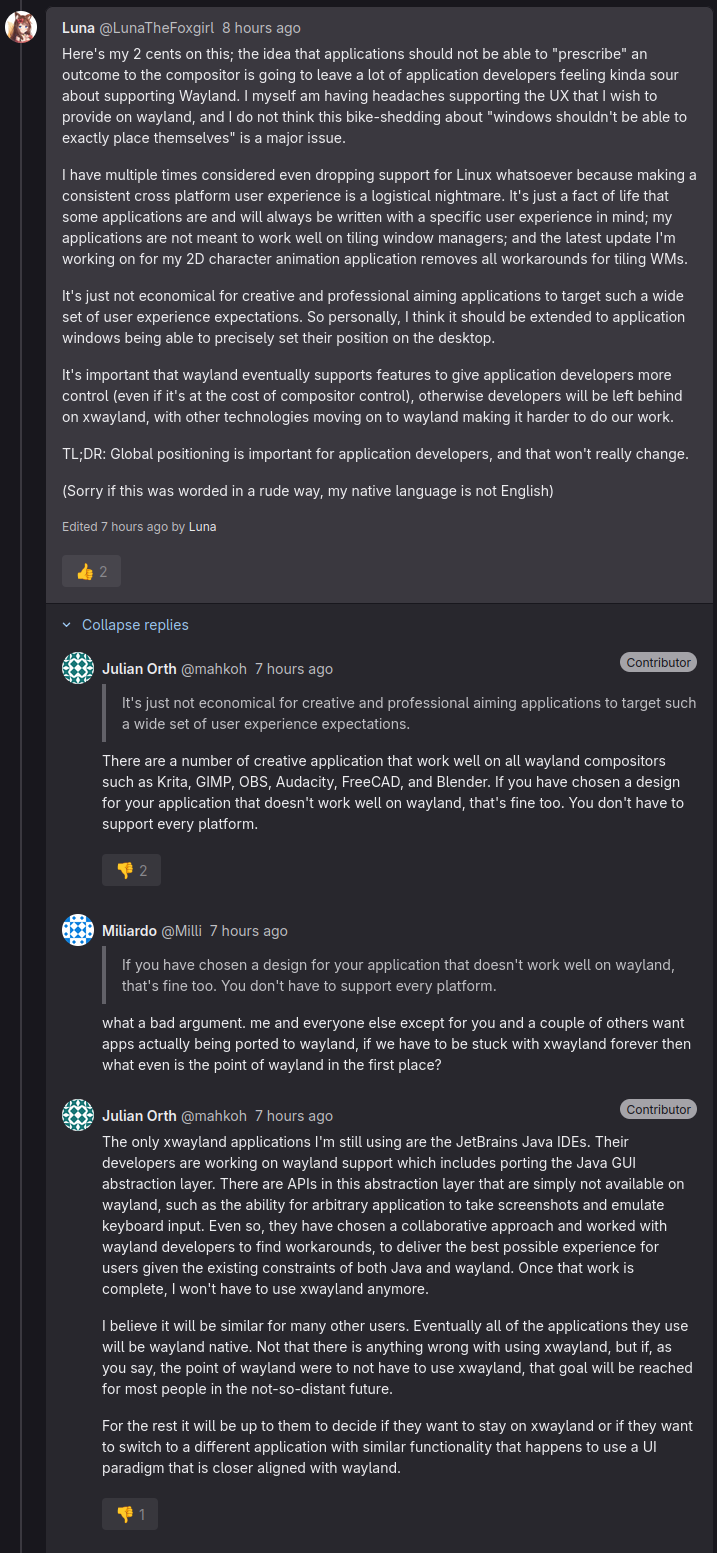This screenshot has height=1553, width=717.
Task: Open Miliardo's author name link
Action: coord(129,930)
